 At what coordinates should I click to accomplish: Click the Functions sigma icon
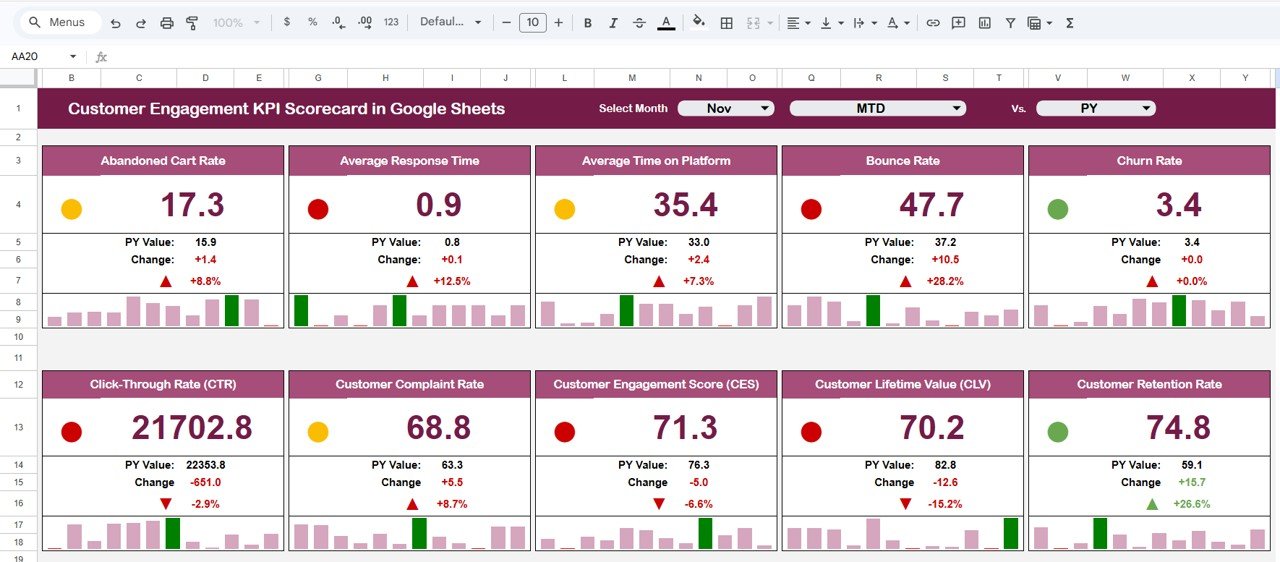[1069, 22]
